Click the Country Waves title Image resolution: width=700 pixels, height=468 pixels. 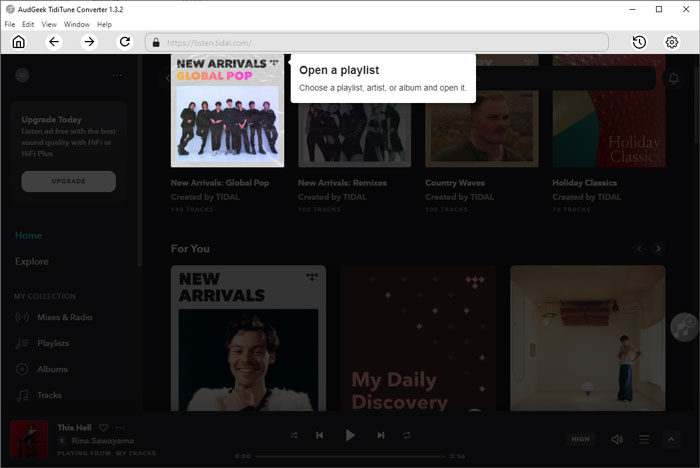(x=455, y=183)
